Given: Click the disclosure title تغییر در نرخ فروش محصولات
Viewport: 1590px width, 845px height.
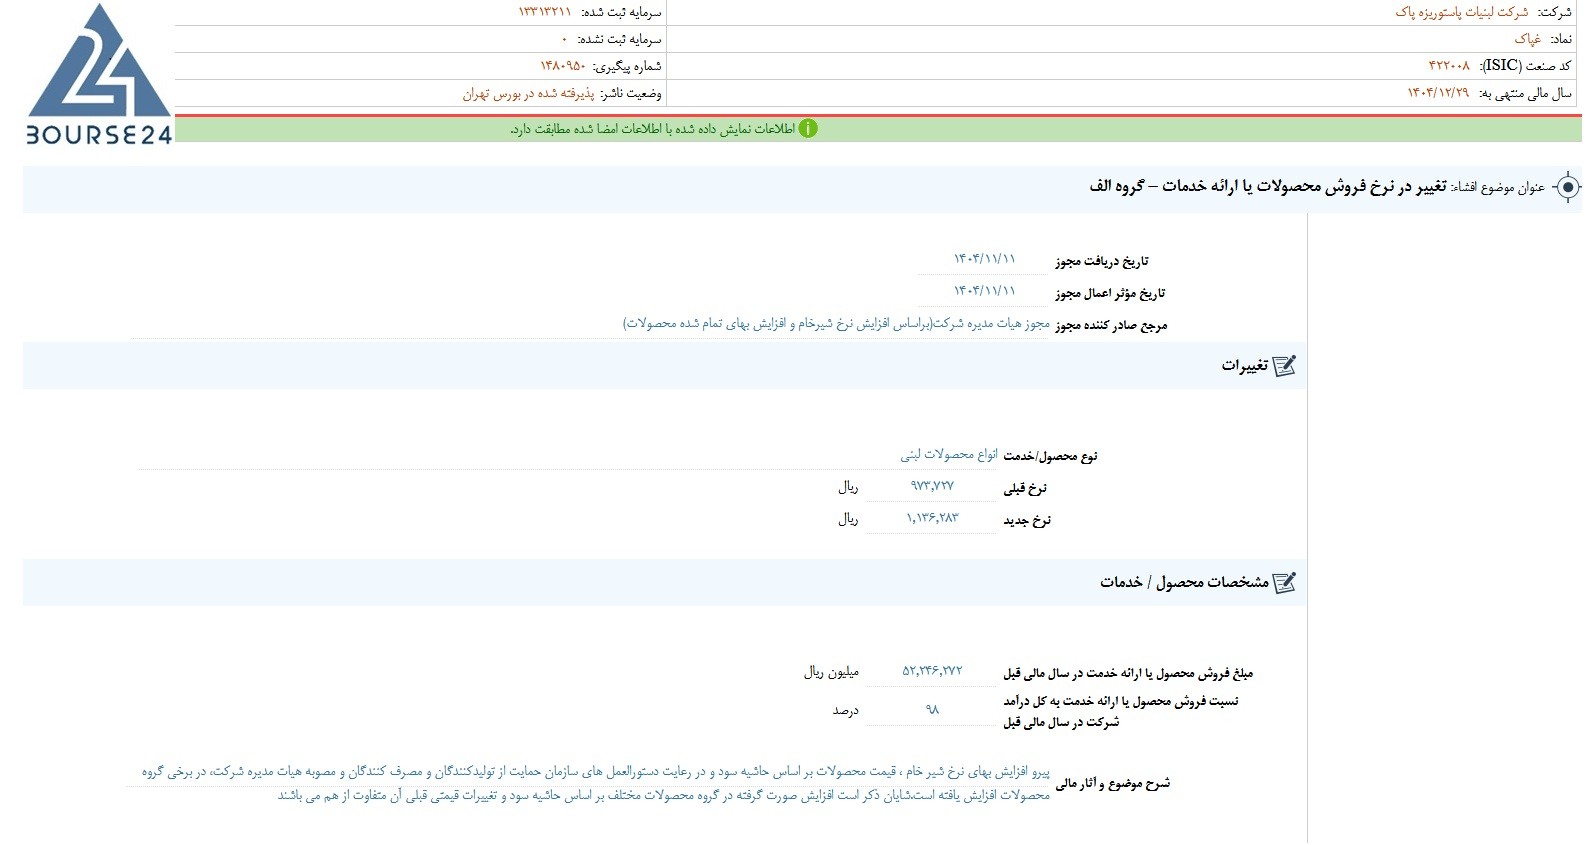Looking at the screenshot, I should (x=1268, y=187).
